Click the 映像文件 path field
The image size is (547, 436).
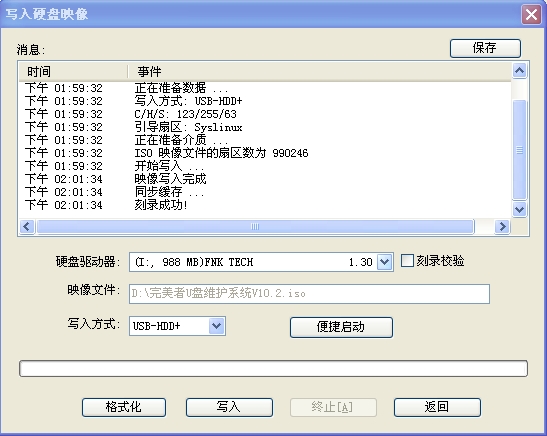click(309, 294)
